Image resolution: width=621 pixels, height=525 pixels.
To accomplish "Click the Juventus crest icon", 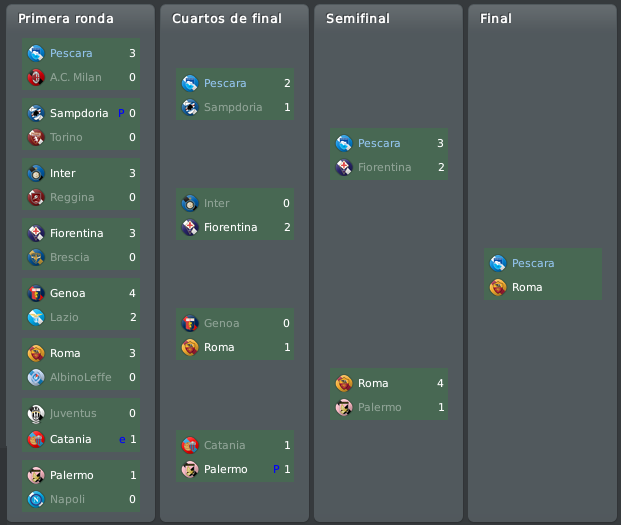I will (36, 414).
